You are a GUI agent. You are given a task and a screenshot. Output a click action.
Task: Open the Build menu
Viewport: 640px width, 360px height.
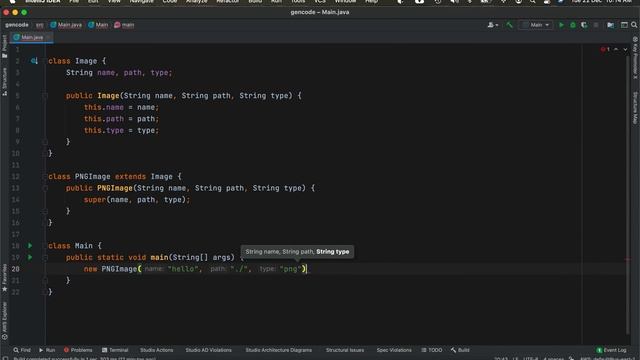coord(255,2)
